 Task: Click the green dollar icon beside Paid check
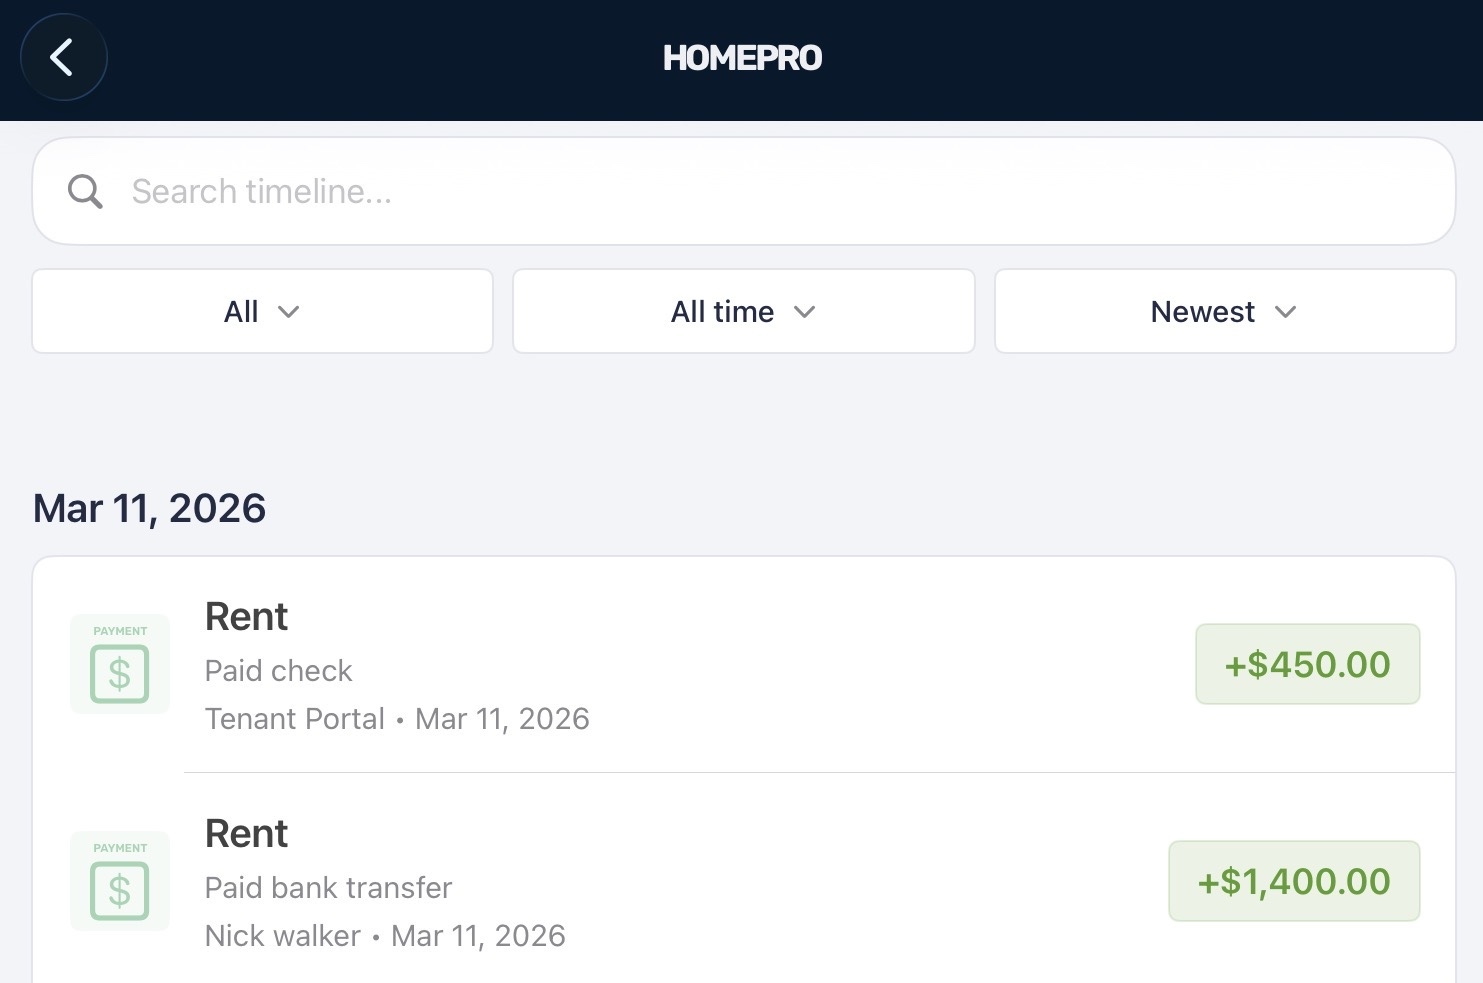119,673
